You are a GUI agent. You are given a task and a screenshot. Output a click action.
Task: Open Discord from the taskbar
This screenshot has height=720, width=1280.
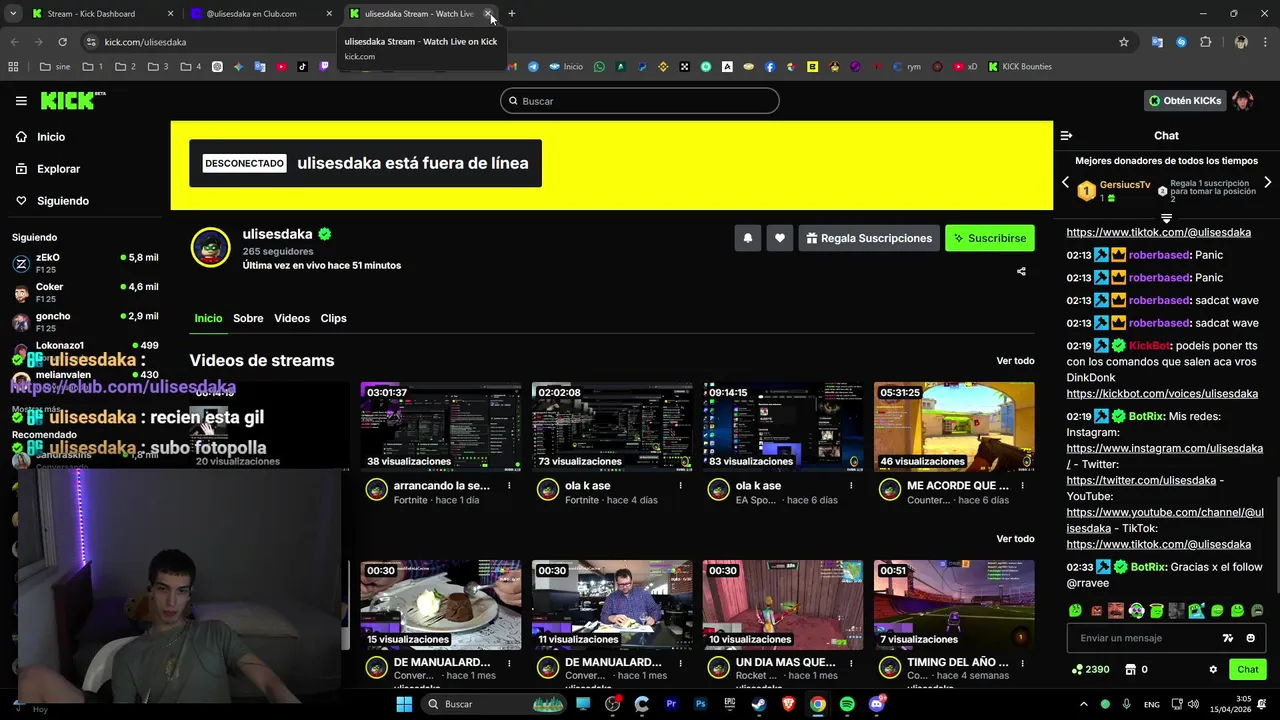point(877,704)
